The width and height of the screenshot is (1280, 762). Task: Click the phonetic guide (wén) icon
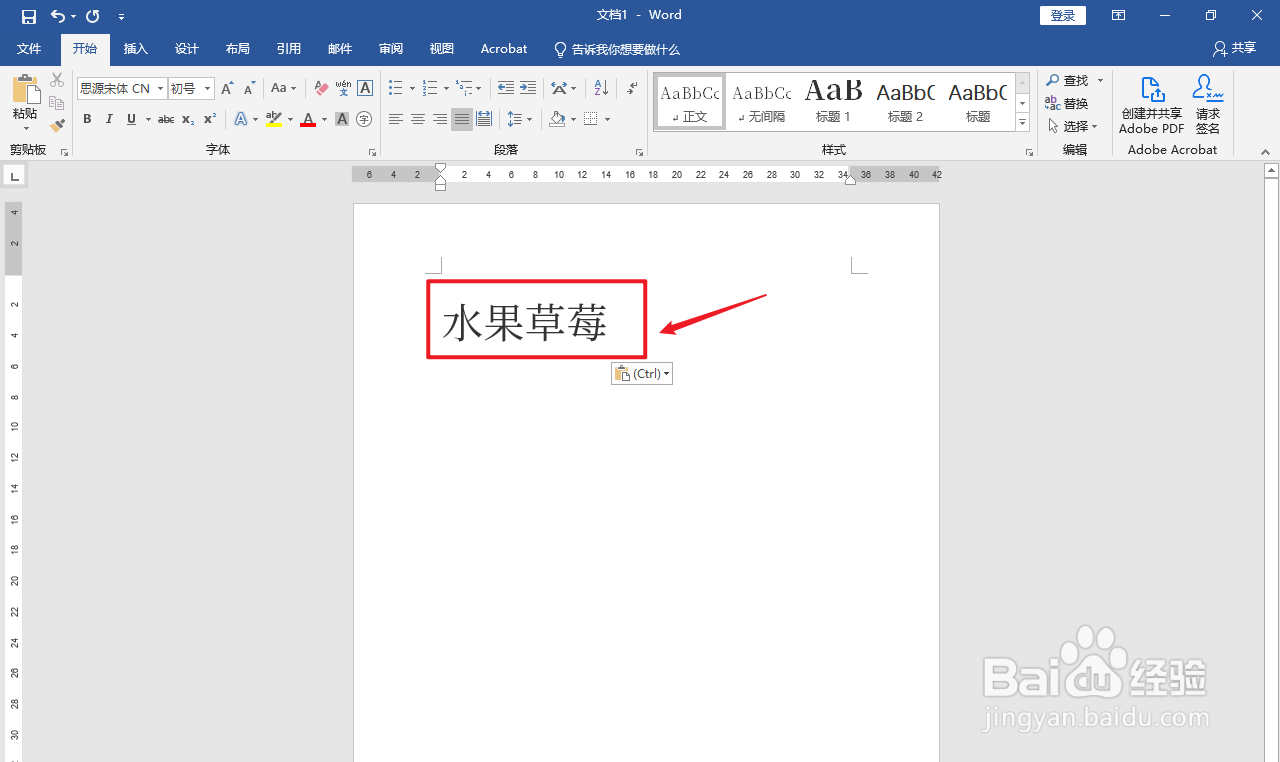pyautogui.click(x=343, y=88)
